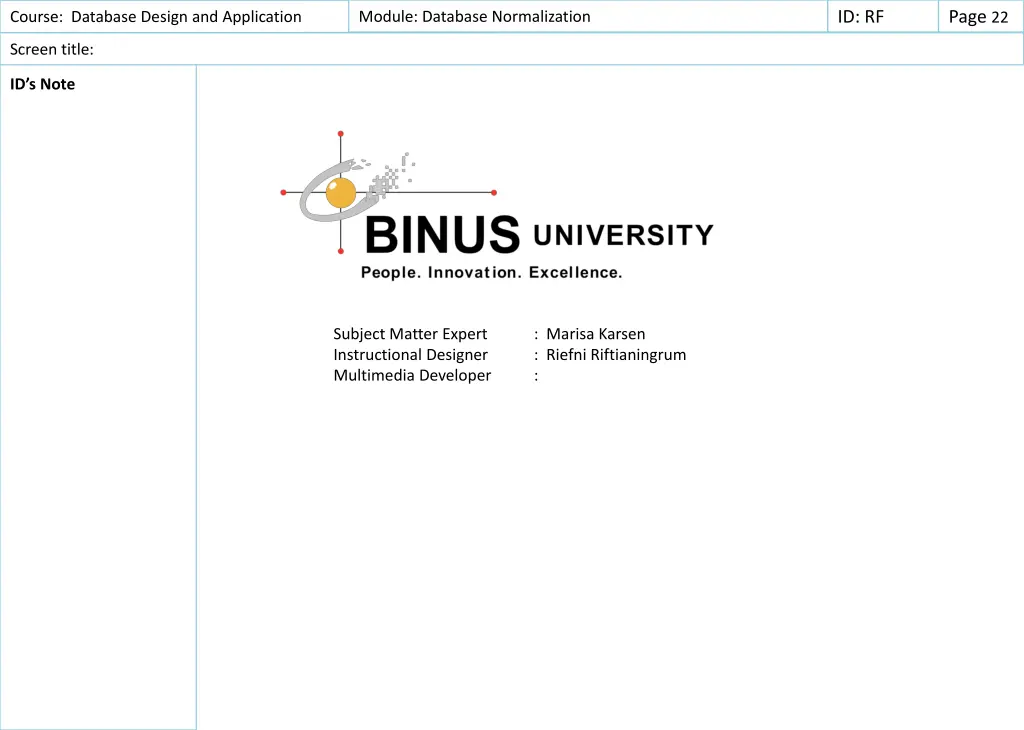Select the 'ID's Note' heading
Screen dimensions: 1024x730
[x=42, y=84]
